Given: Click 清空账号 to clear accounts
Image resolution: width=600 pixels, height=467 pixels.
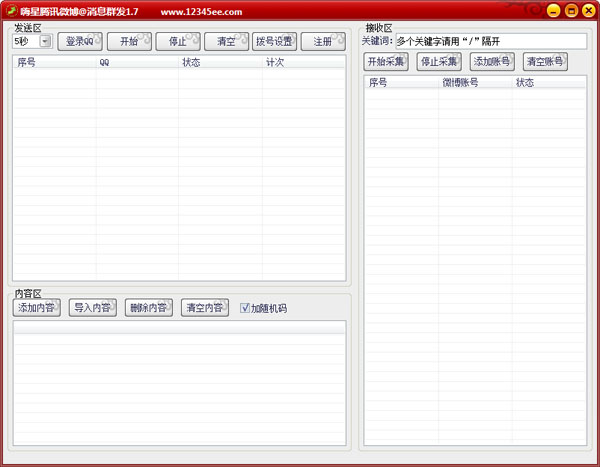Looking at the screenshot, I should tap(545, 62).
